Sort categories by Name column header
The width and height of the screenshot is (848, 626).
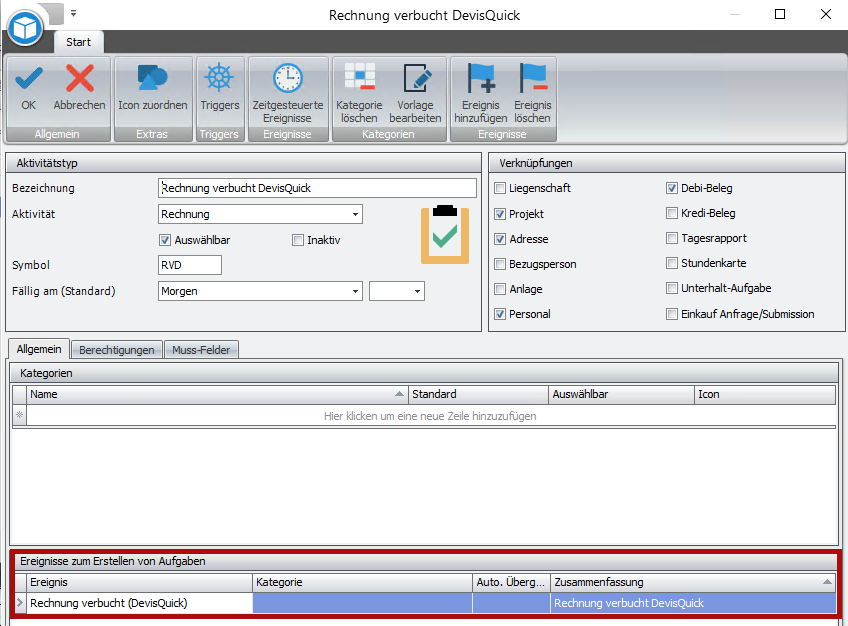coord(217,394)
